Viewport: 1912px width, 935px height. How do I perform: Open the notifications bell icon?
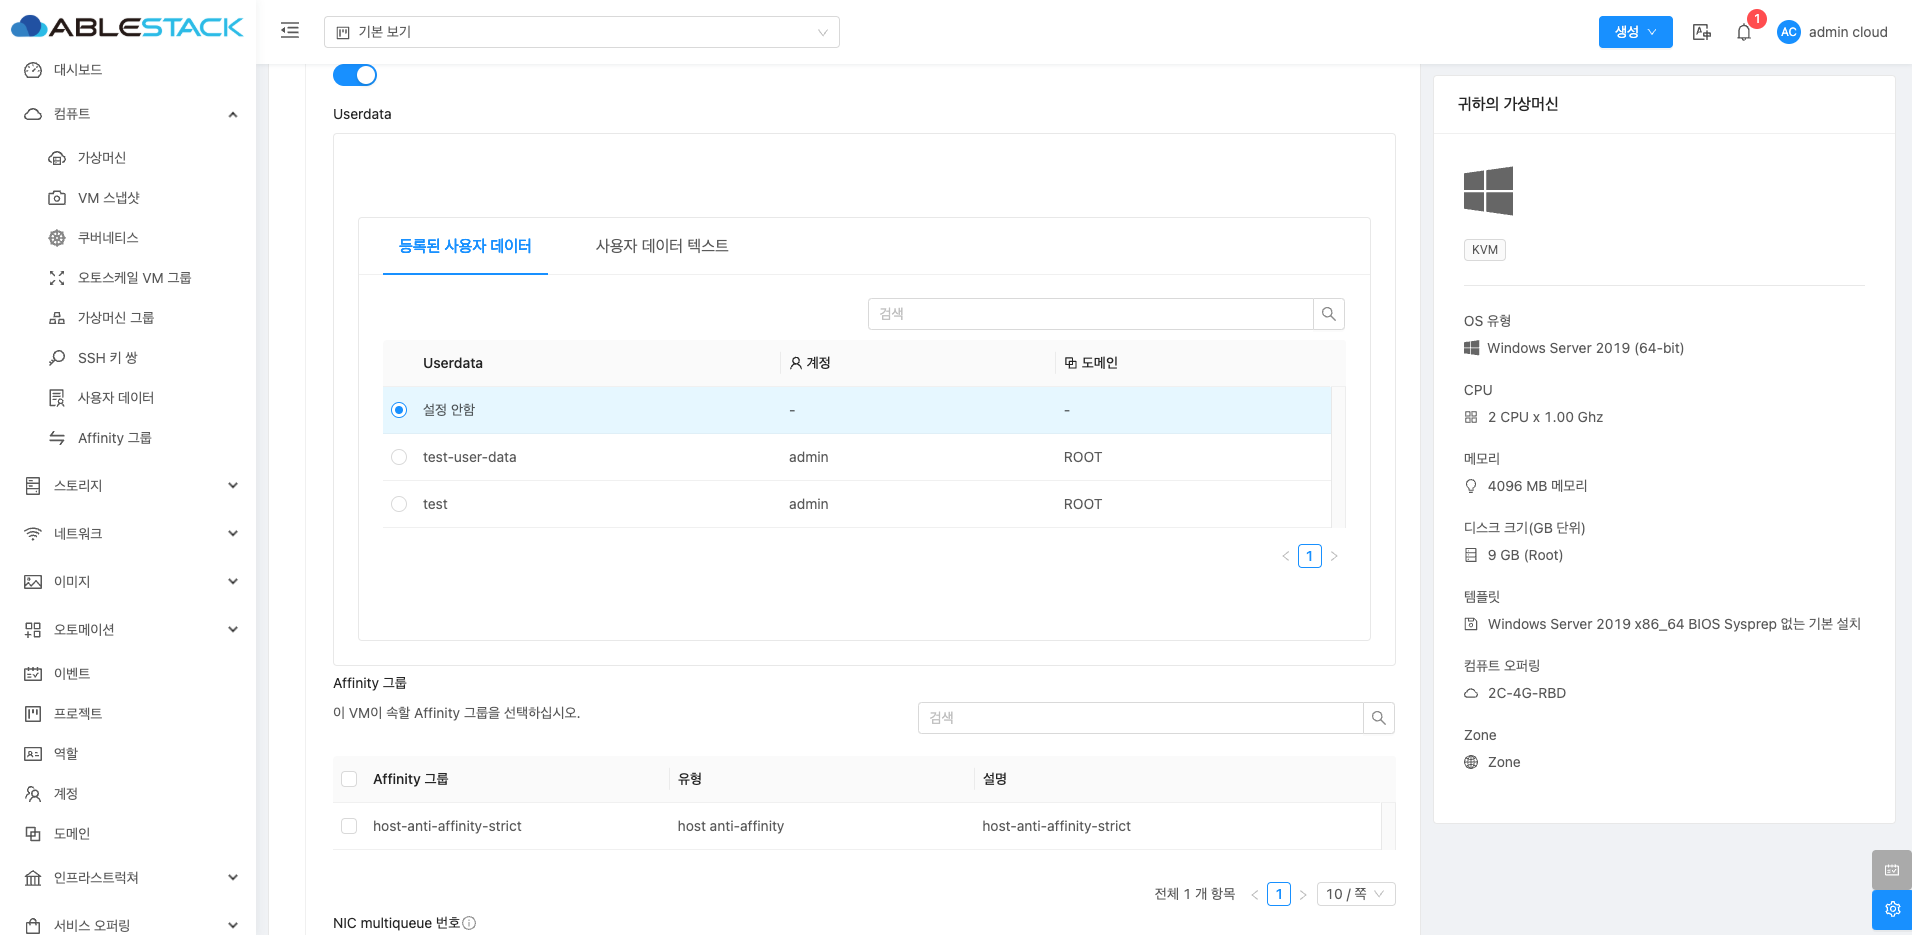point(1743,32)
